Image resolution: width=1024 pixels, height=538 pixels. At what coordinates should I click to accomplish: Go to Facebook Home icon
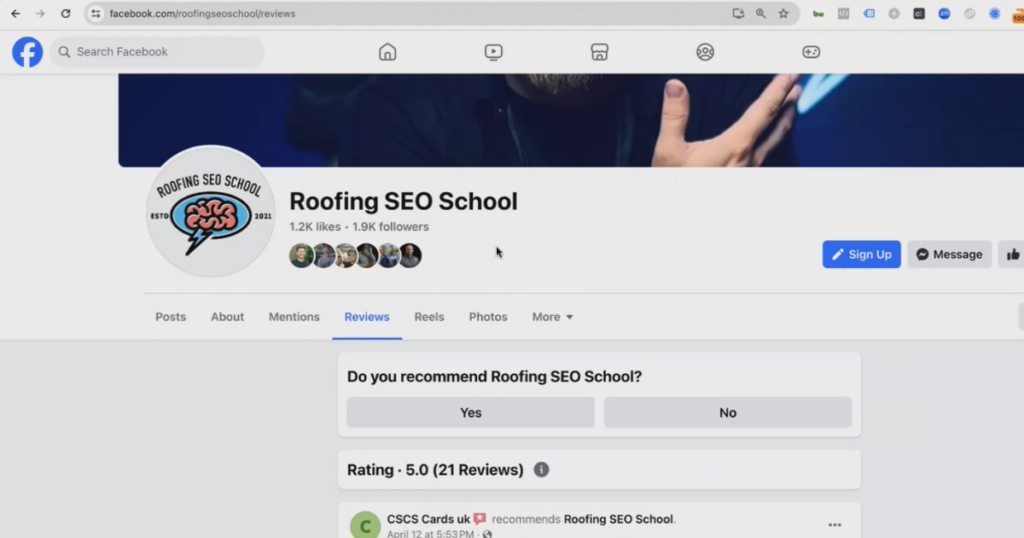point(387,52)
